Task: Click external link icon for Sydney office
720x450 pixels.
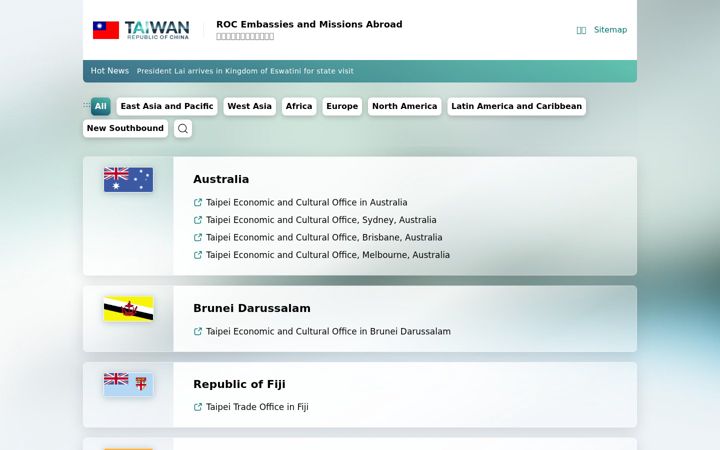Action: pos(198,220)
